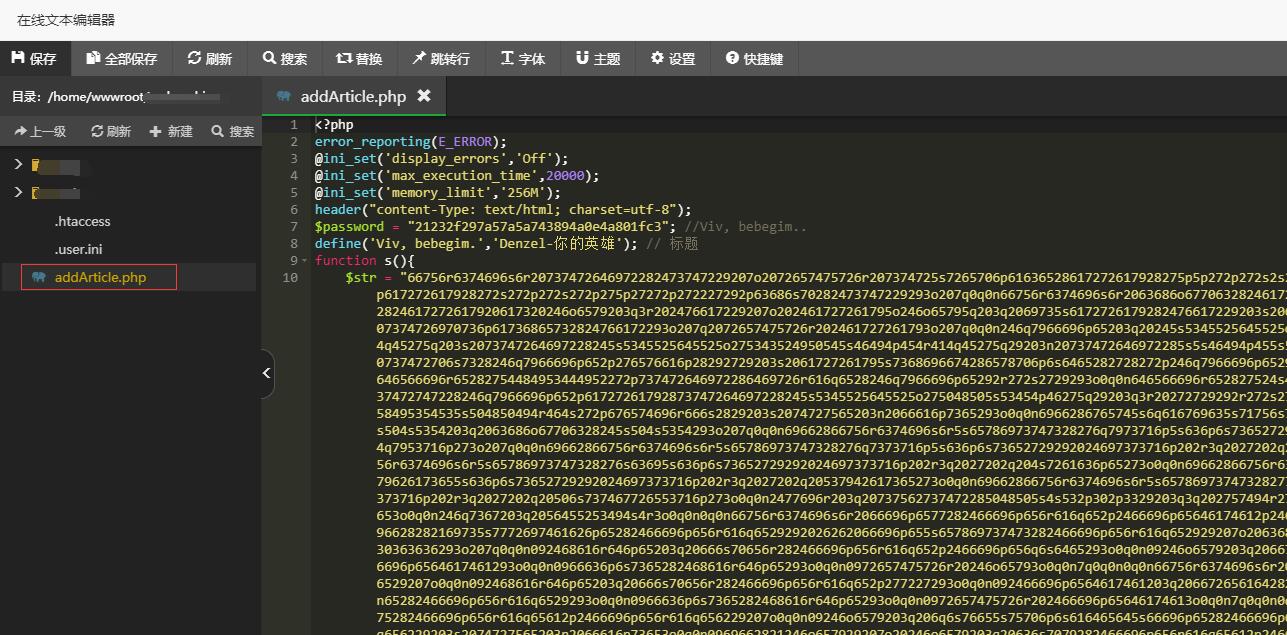Image resolution: width=1287 pixels, height=635 pixels.
Task: Click the 'max_execution_time' ini_set line
Action: point(457,176)
